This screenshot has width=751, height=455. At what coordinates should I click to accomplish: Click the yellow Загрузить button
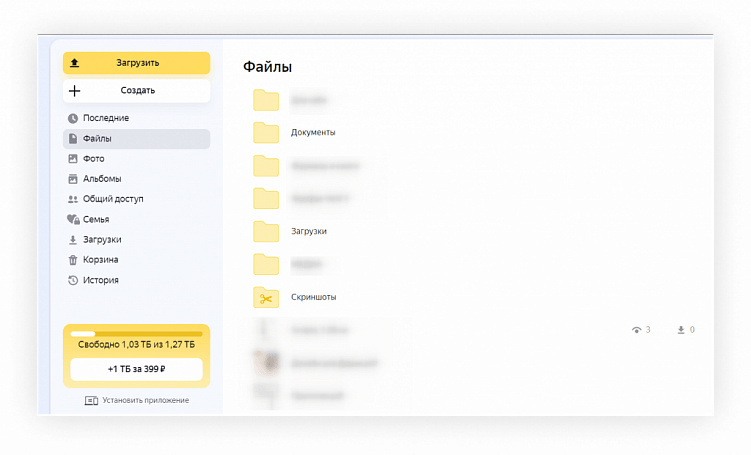(137, 63)
